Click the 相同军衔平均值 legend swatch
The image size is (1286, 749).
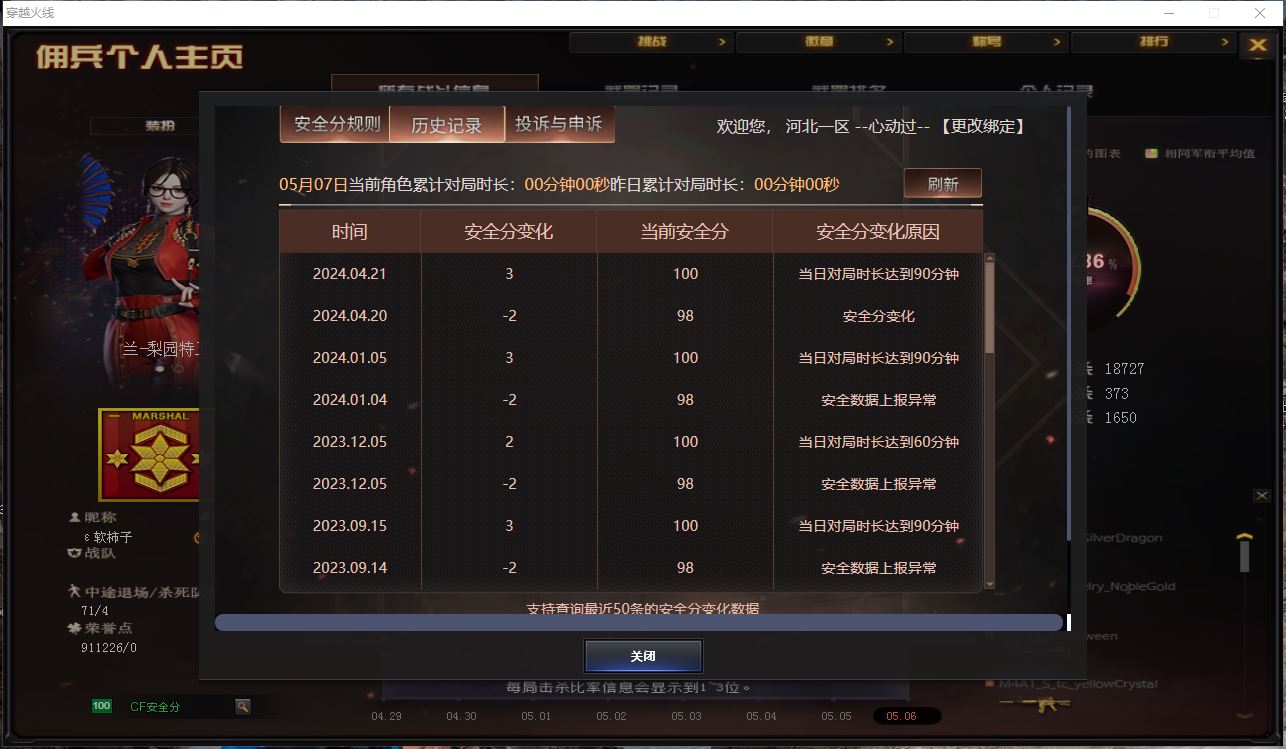click(x=1151, y=154)
